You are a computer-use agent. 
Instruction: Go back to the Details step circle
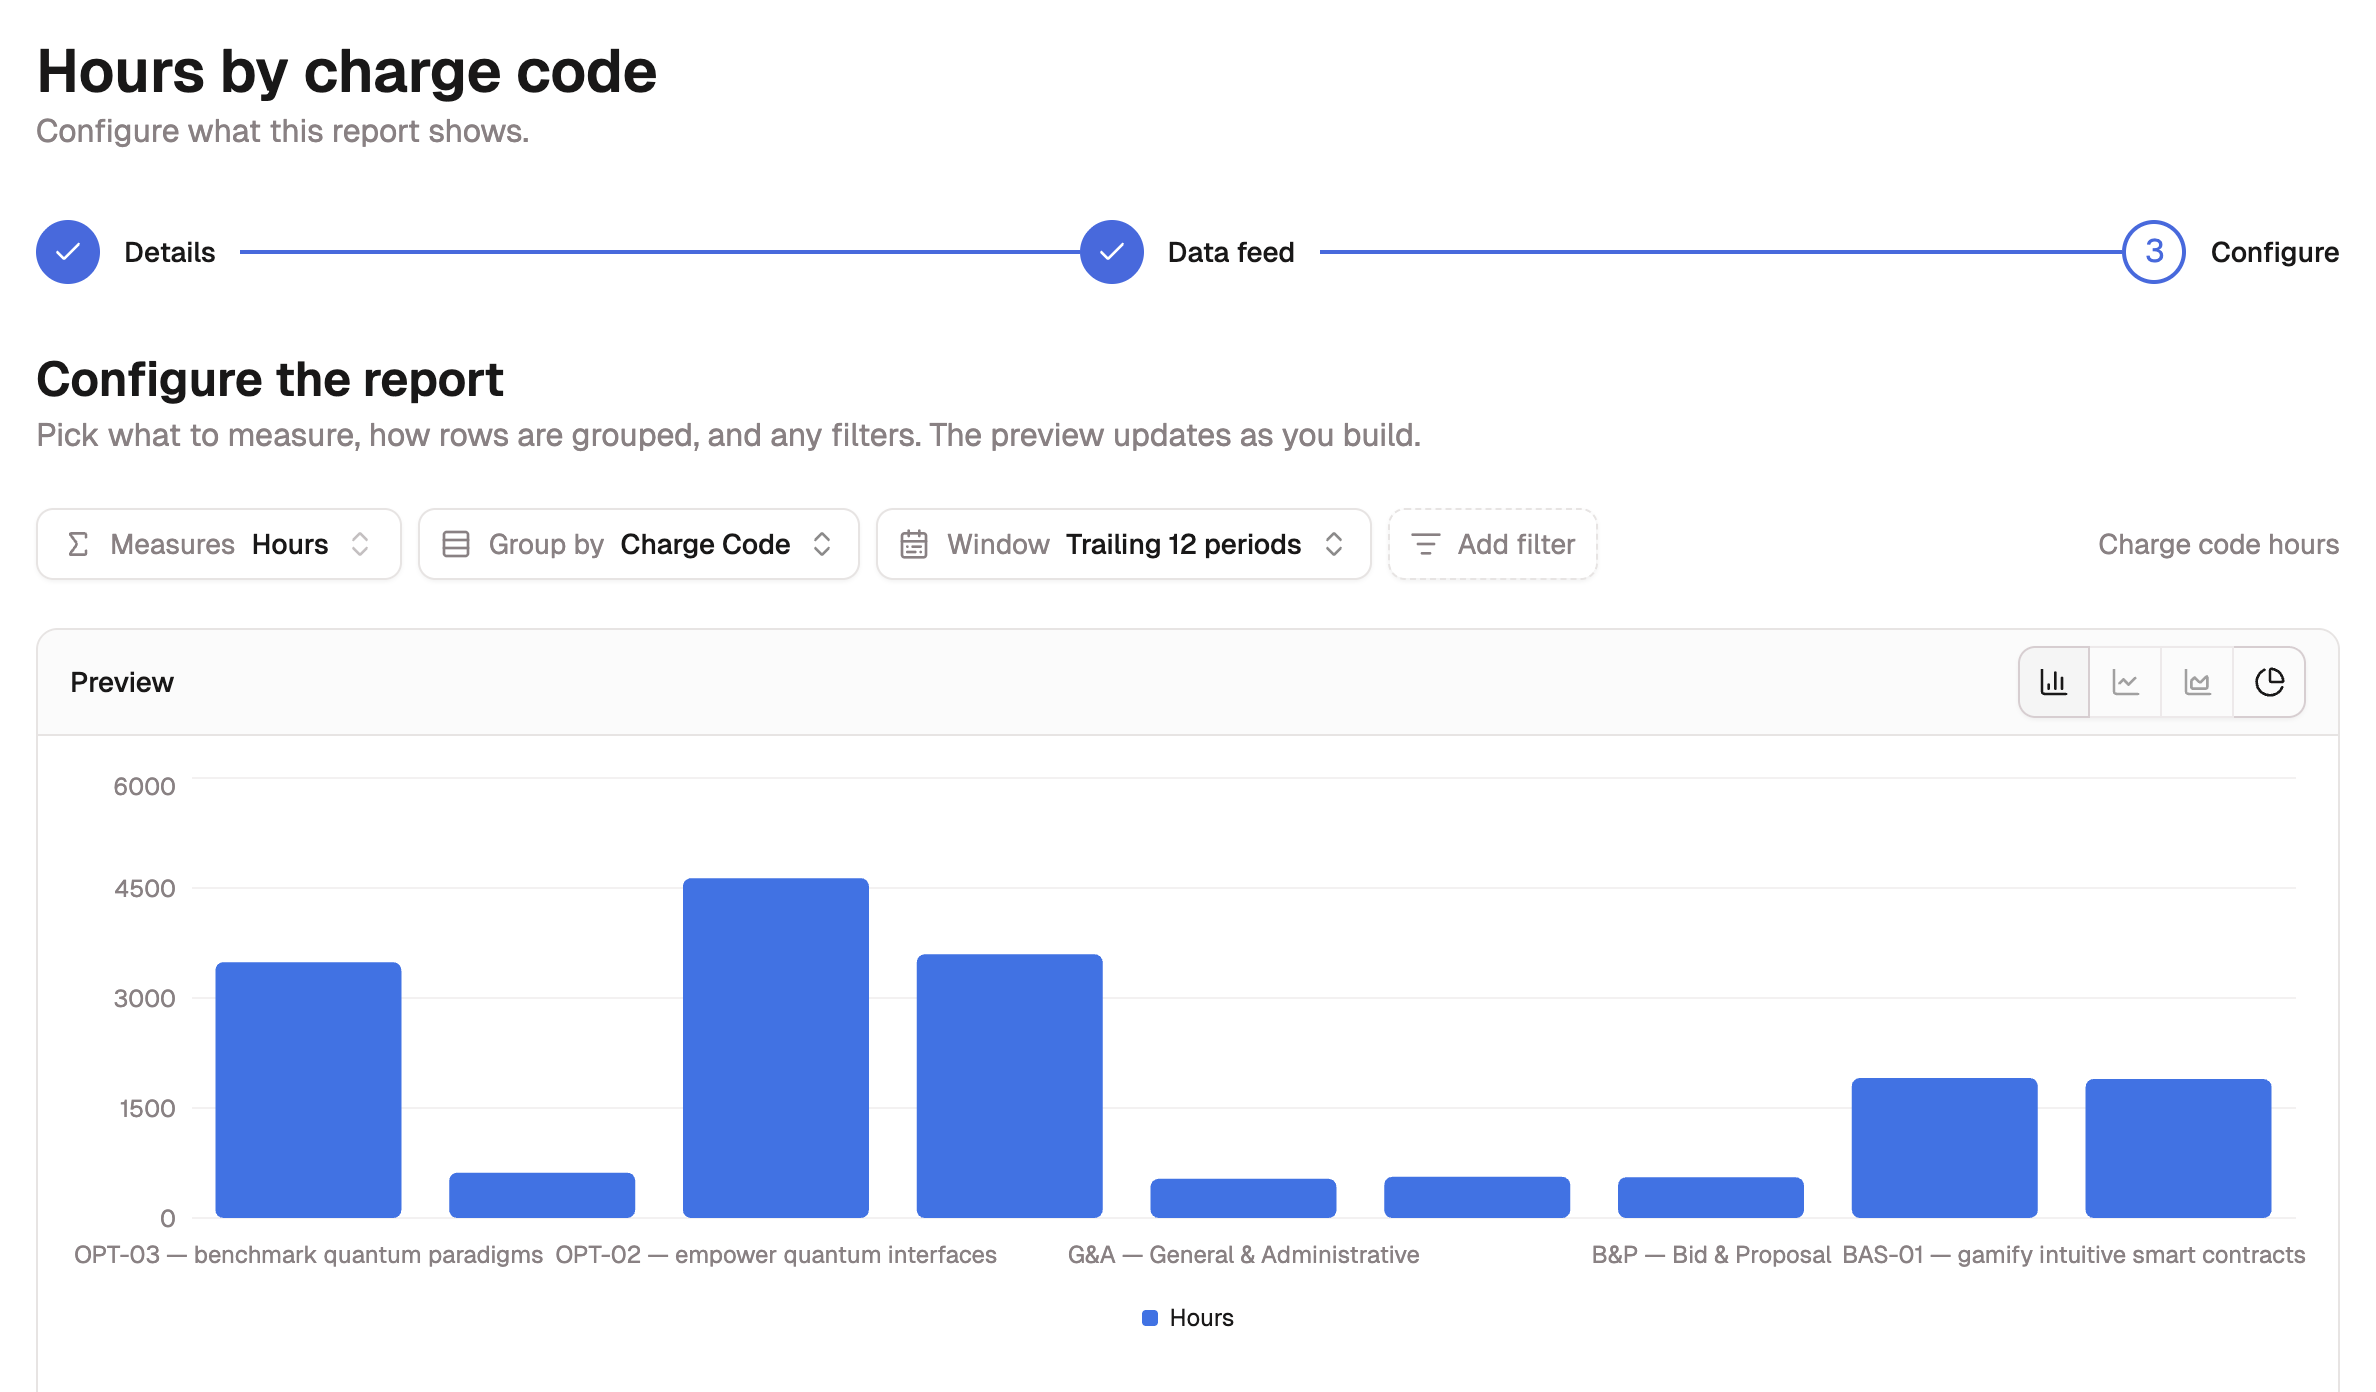coord(68,252)
